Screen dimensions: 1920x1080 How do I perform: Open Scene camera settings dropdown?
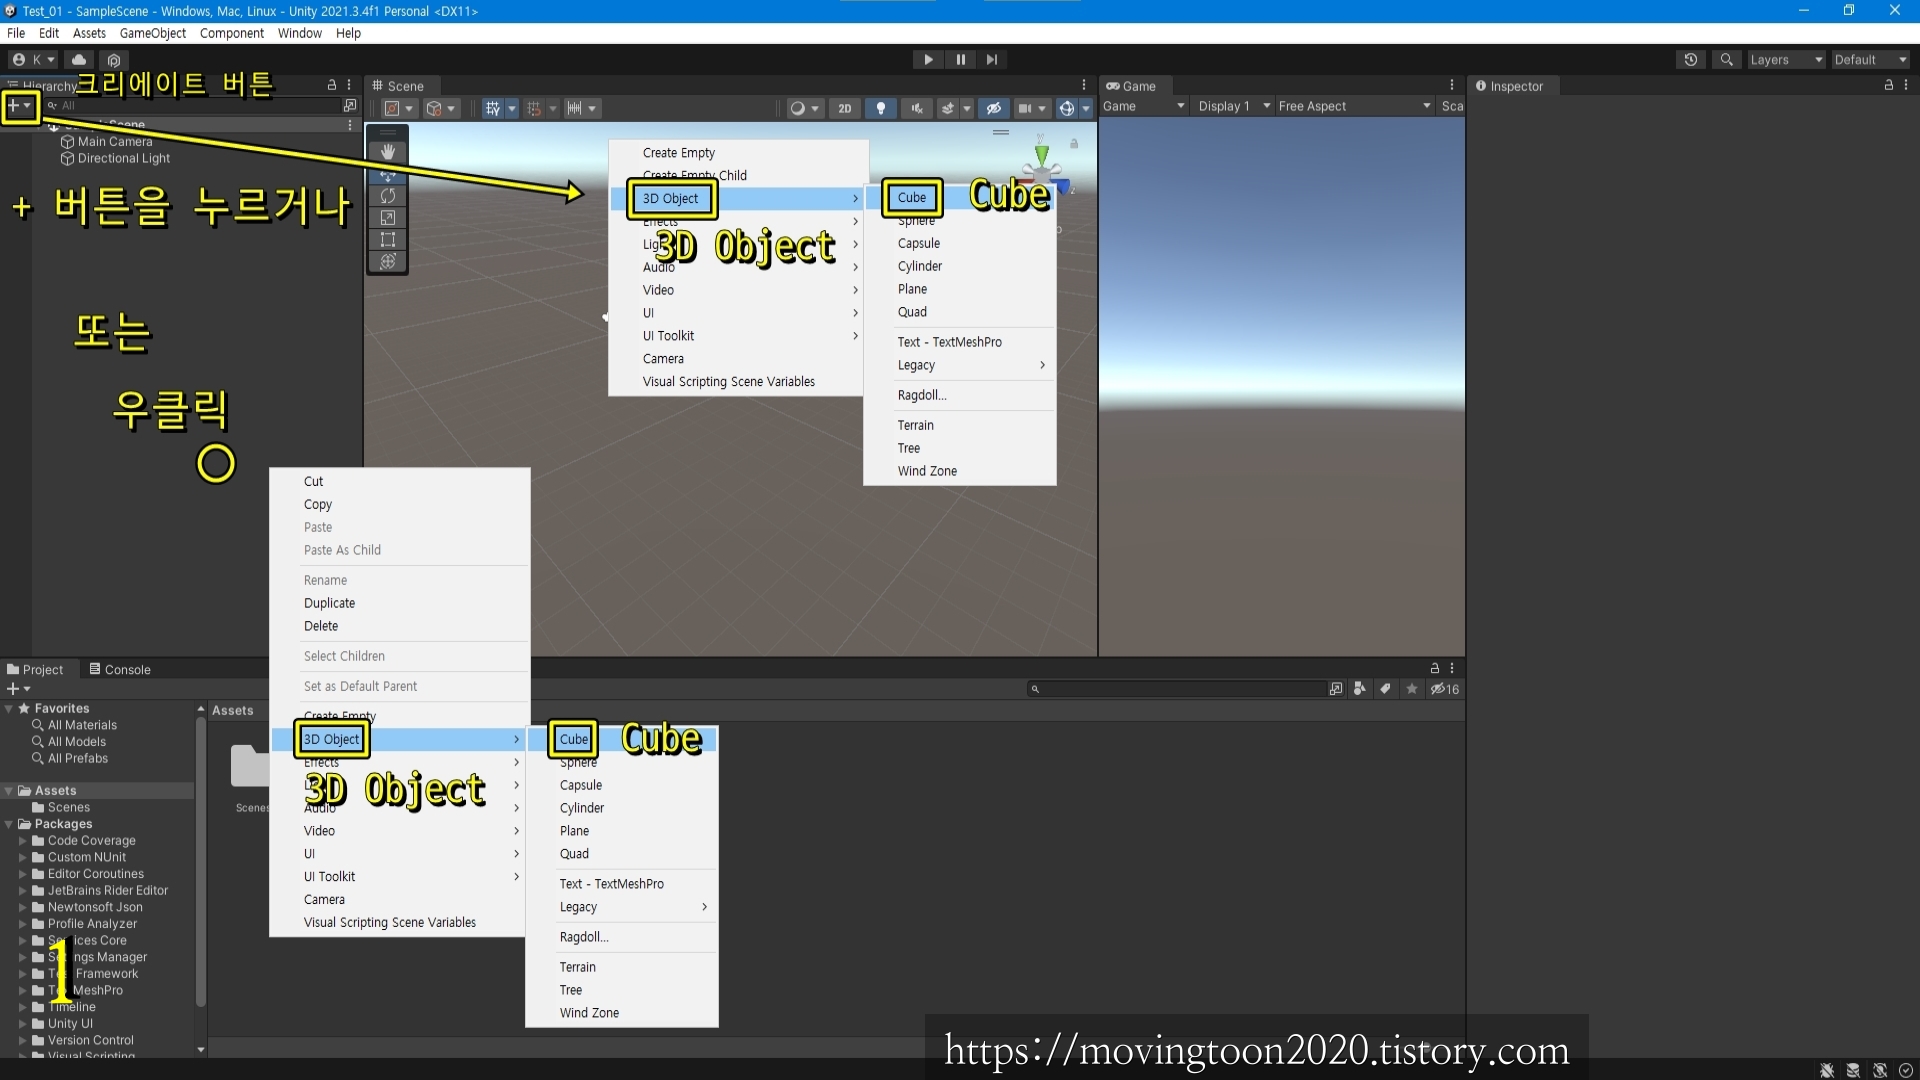click(1031, 108)
